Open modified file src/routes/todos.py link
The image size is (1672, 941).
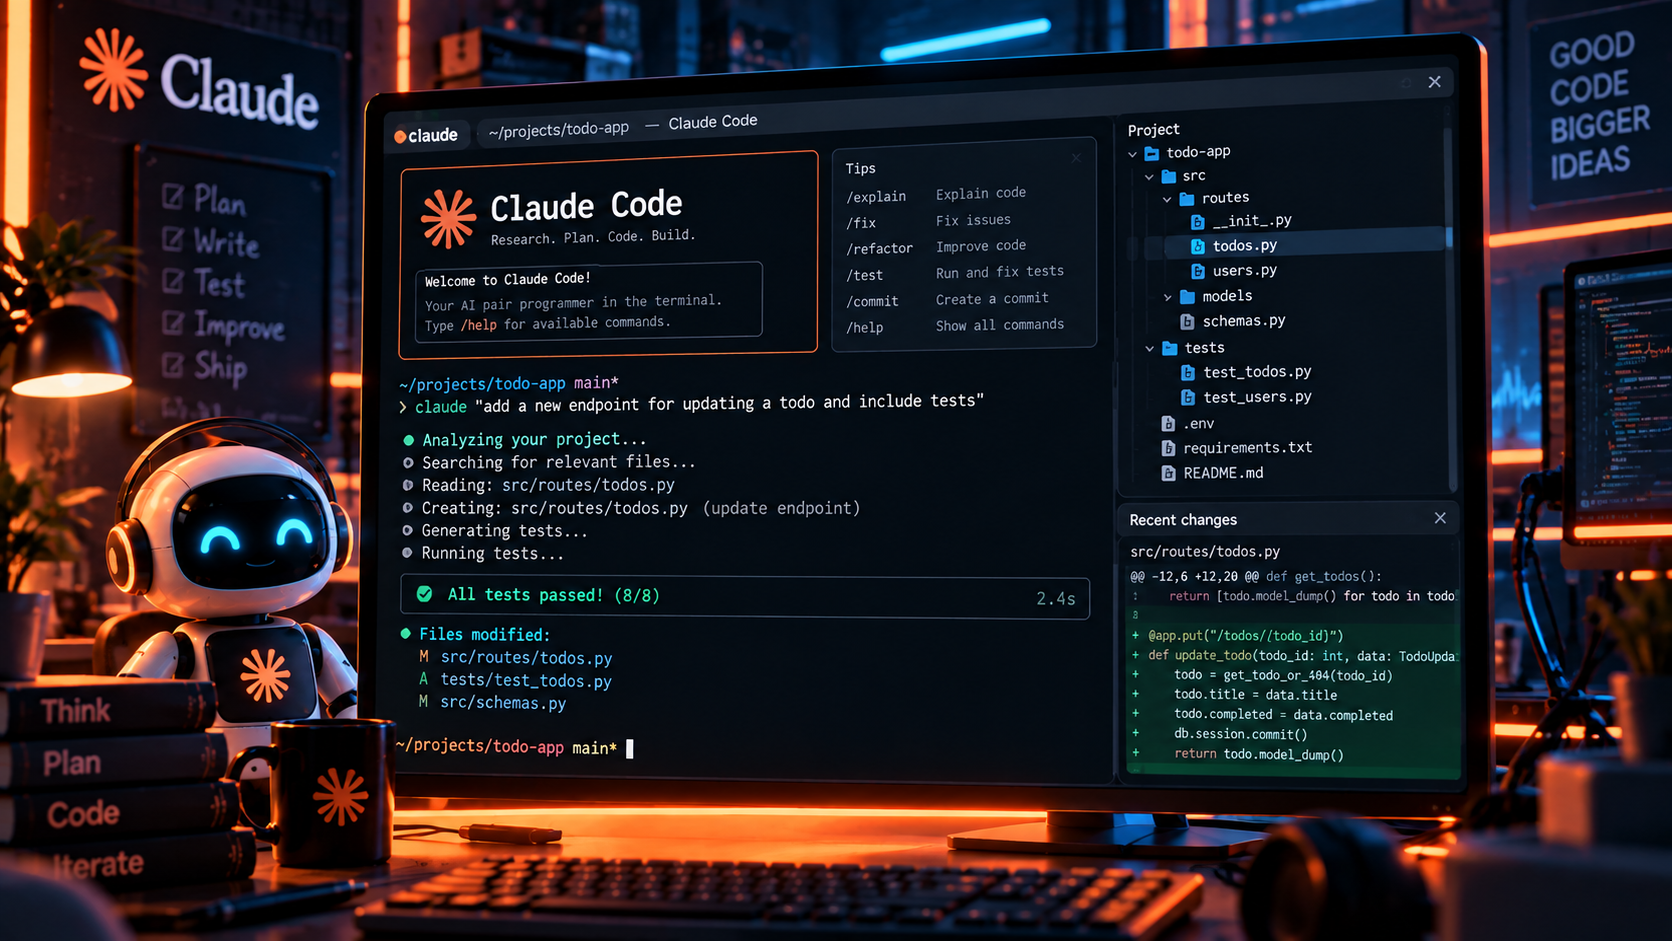coord(526,658)
